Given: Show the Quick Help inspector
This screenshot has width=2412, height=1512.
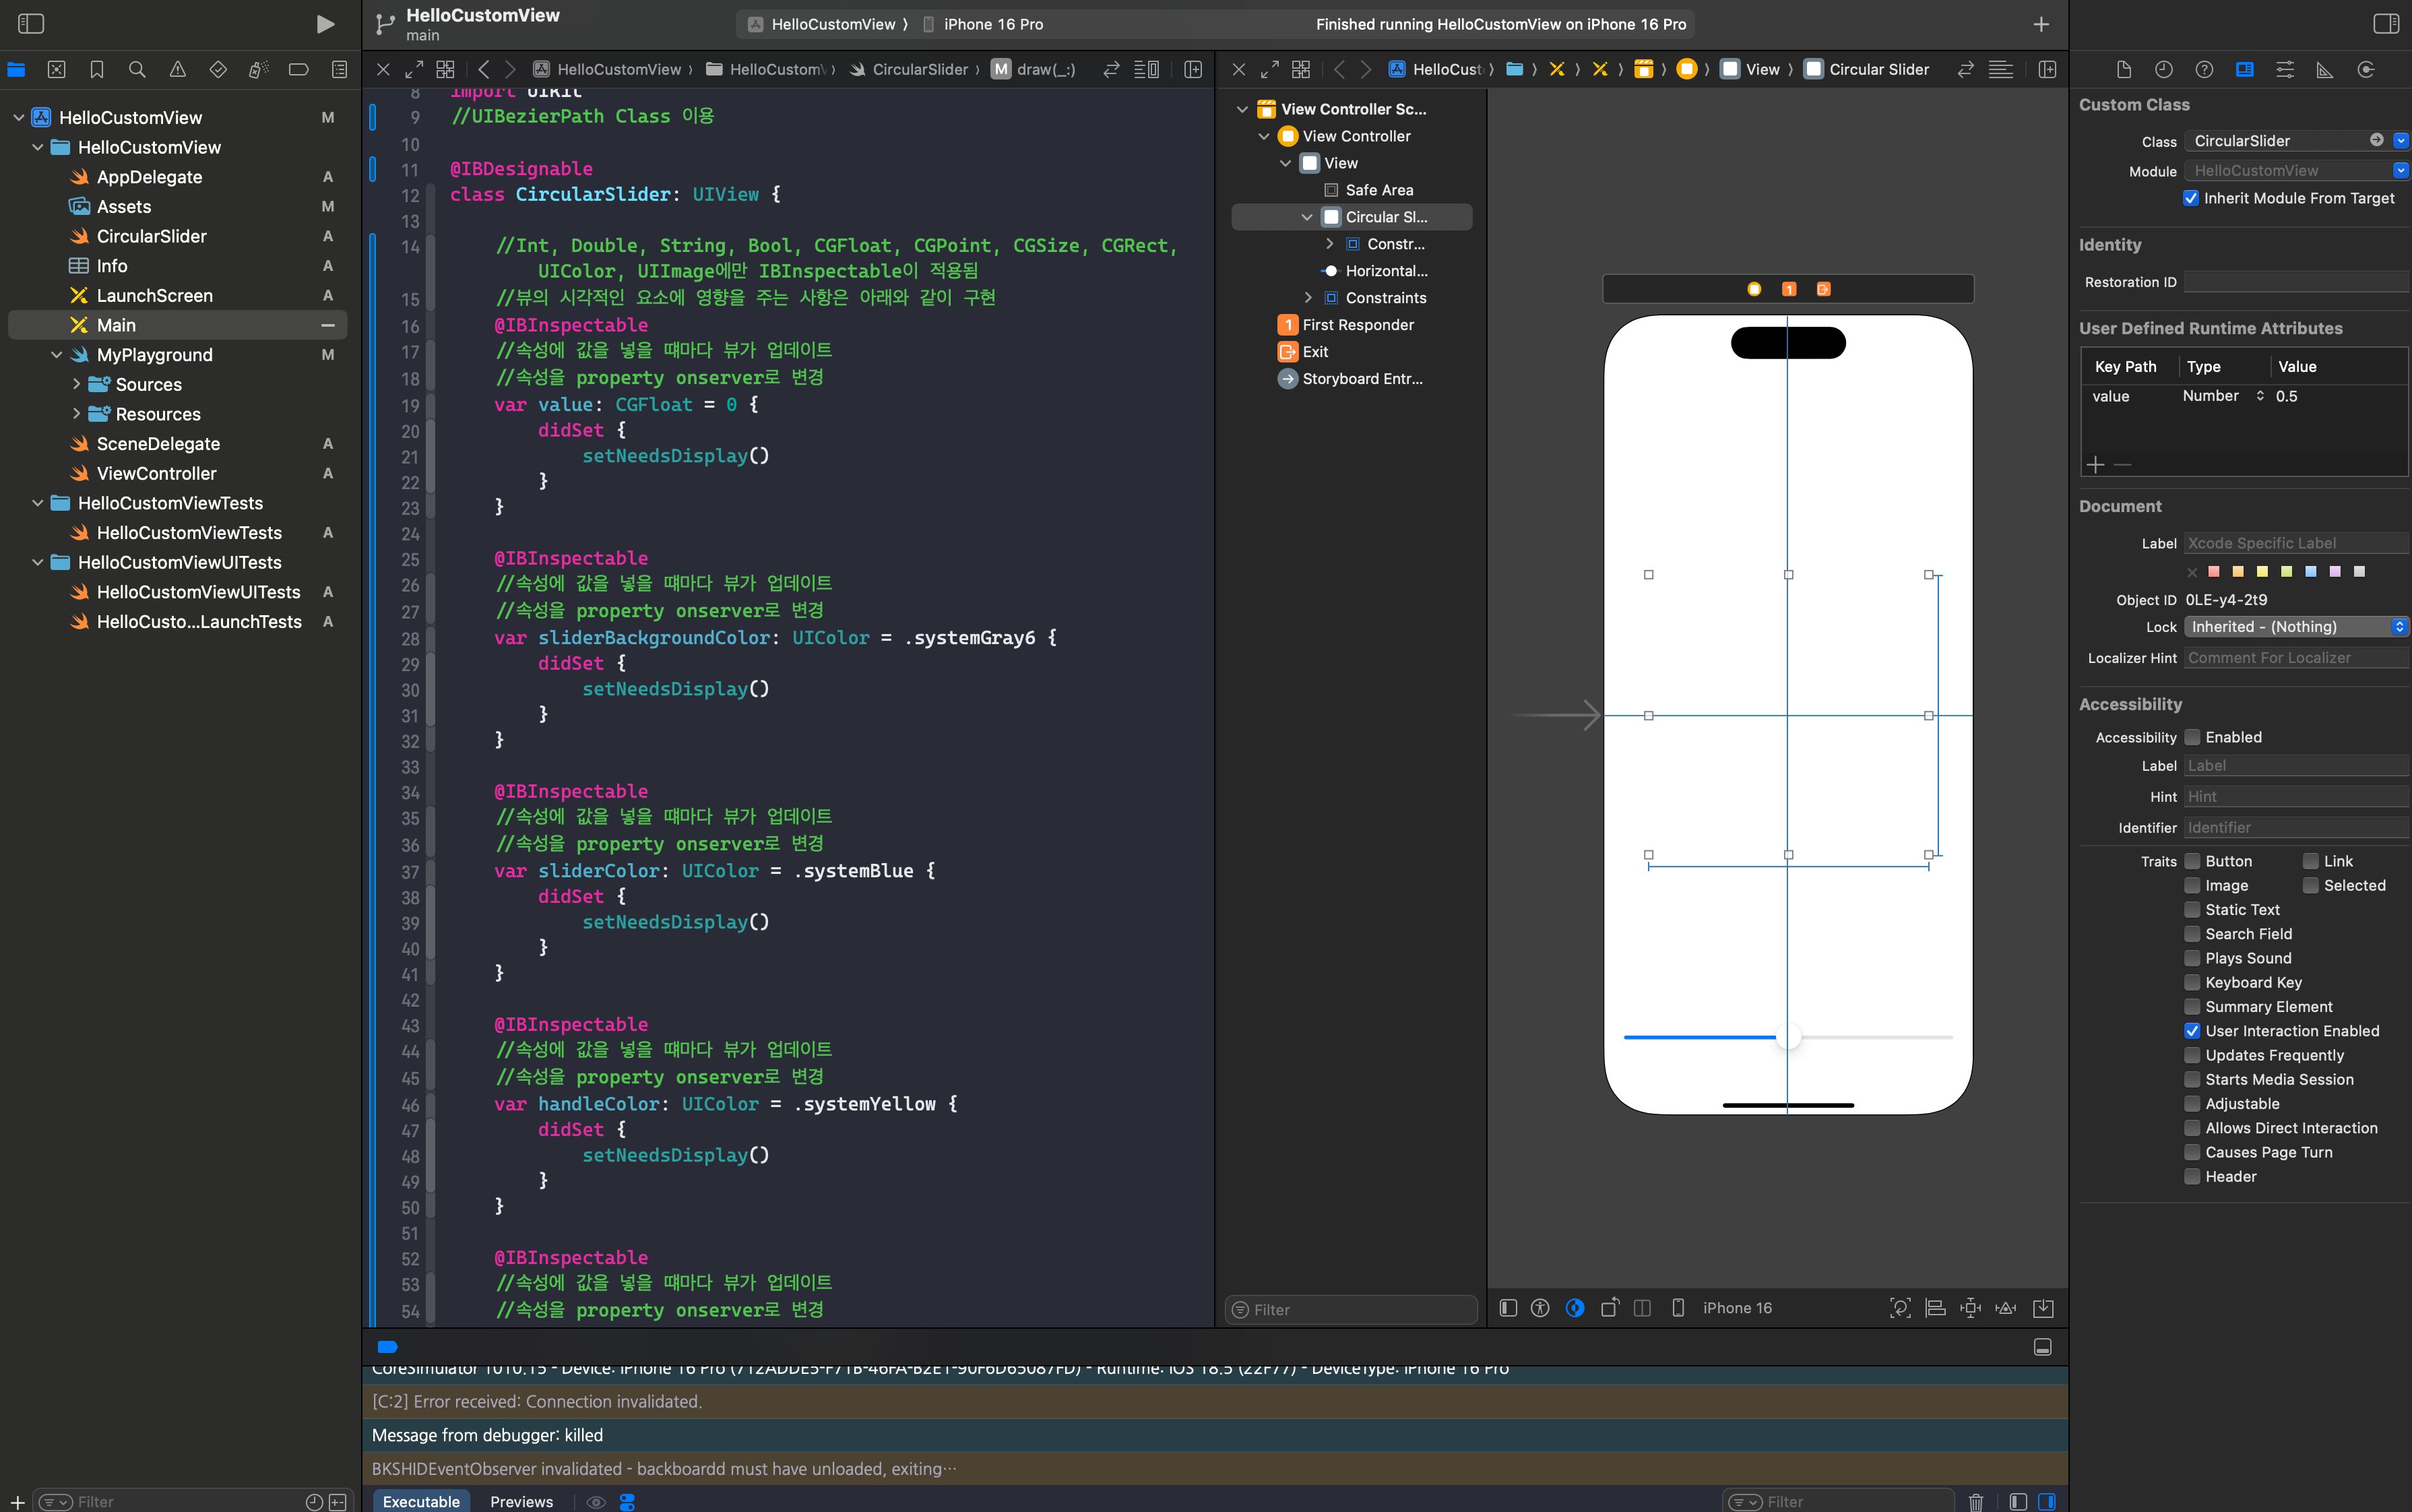Looking at the screenshot, I should point(2204,70).
